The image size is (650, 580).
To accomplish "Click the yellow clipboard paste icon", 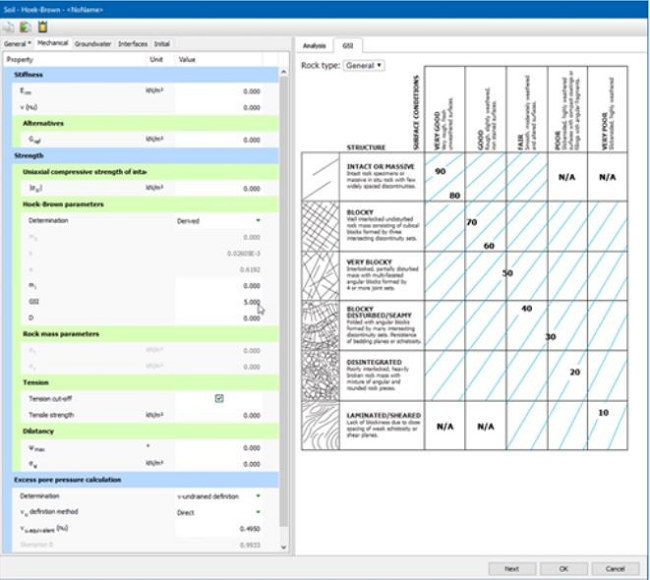I will click(42, 27).
